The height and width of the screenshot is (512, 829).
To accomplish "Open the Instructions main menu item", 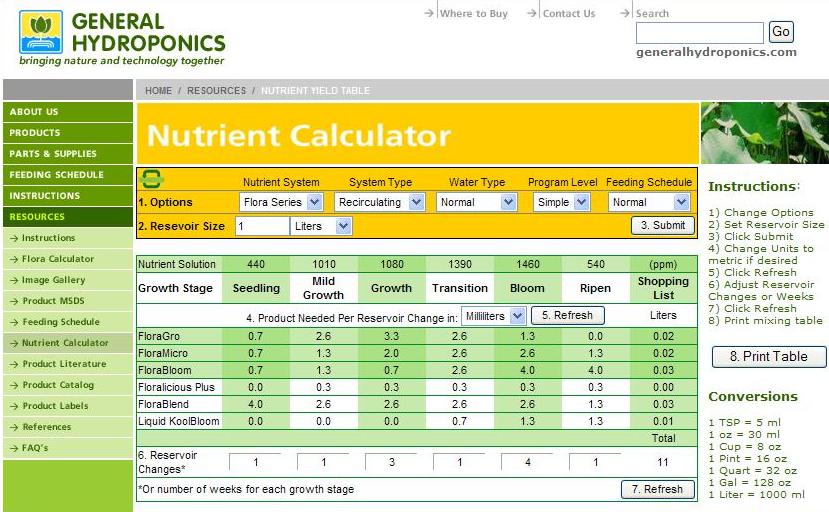I will click(x=68, y=196).
